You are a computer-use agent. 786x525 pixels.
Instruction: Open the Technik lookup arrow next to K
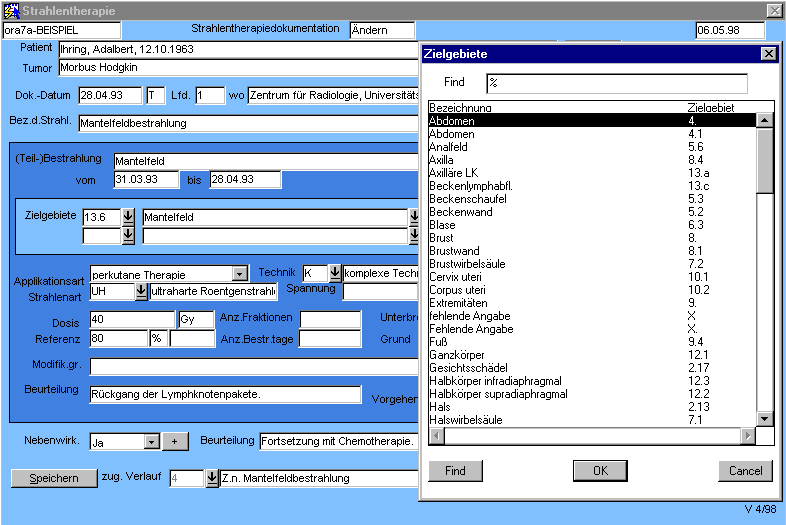point(335,273)
